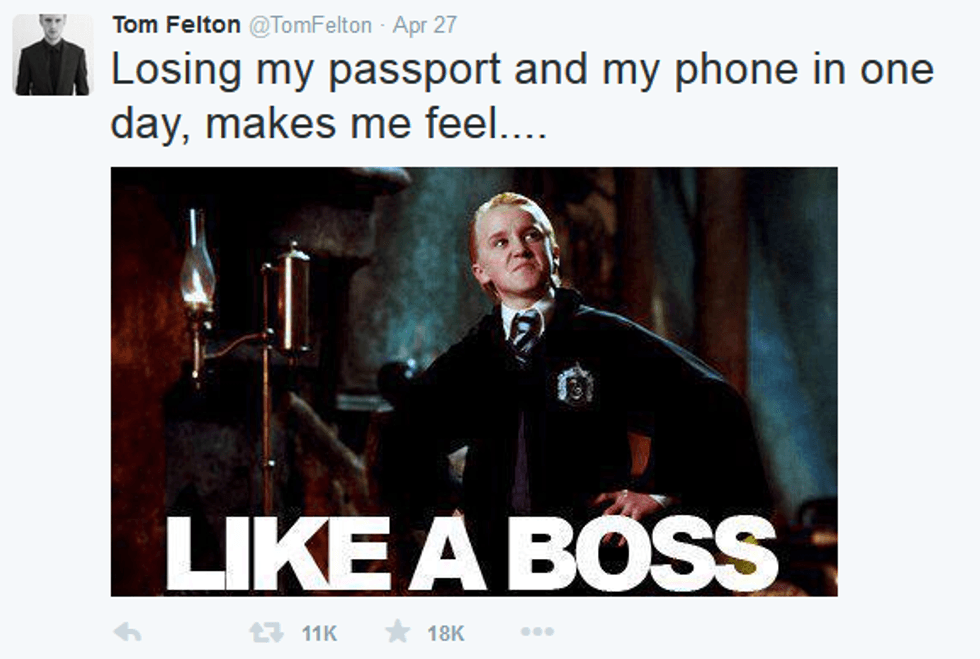Expand the attached meme image
The width and height of the screenshot is (980, 659).
[474, 381]
